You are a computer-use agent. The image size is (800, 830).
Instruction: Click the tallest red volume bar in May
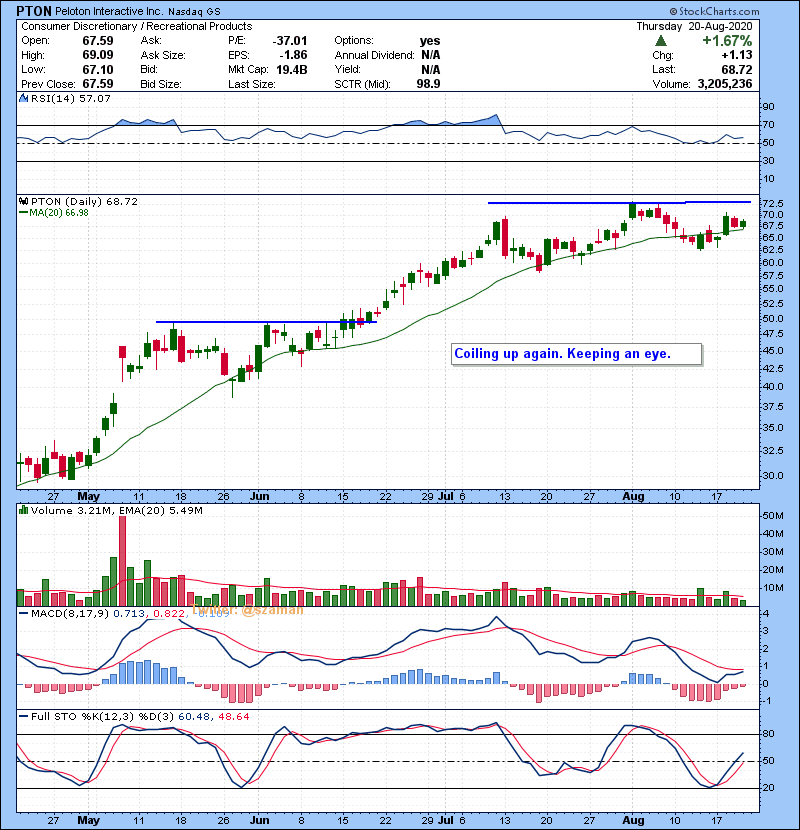click(123, 561)
